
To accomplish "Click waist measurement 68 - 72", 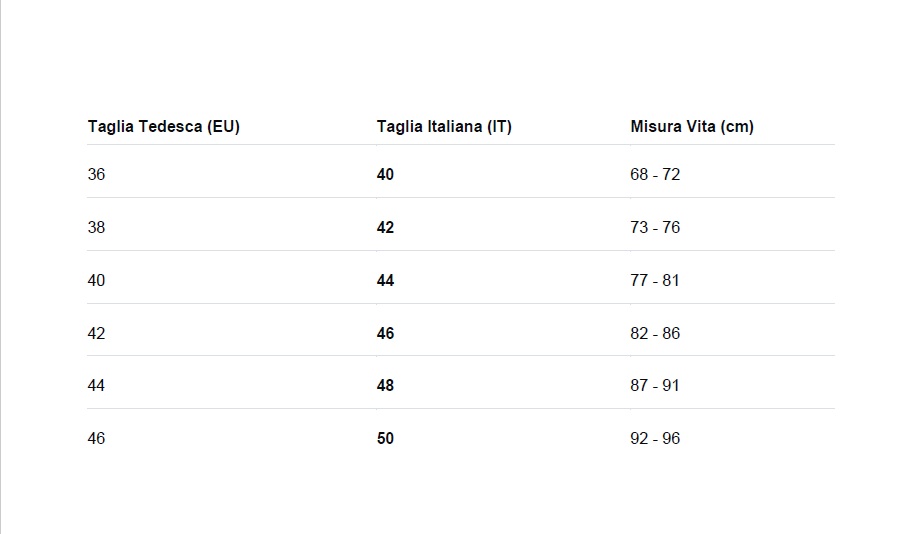I will click(x=655, y=174).
